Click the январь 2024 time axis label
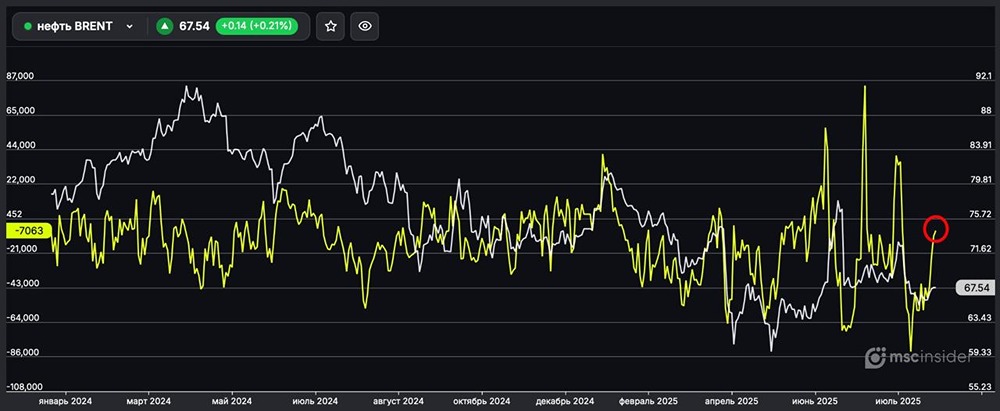This screenshot has width=1000, height=411. point(64,400)
